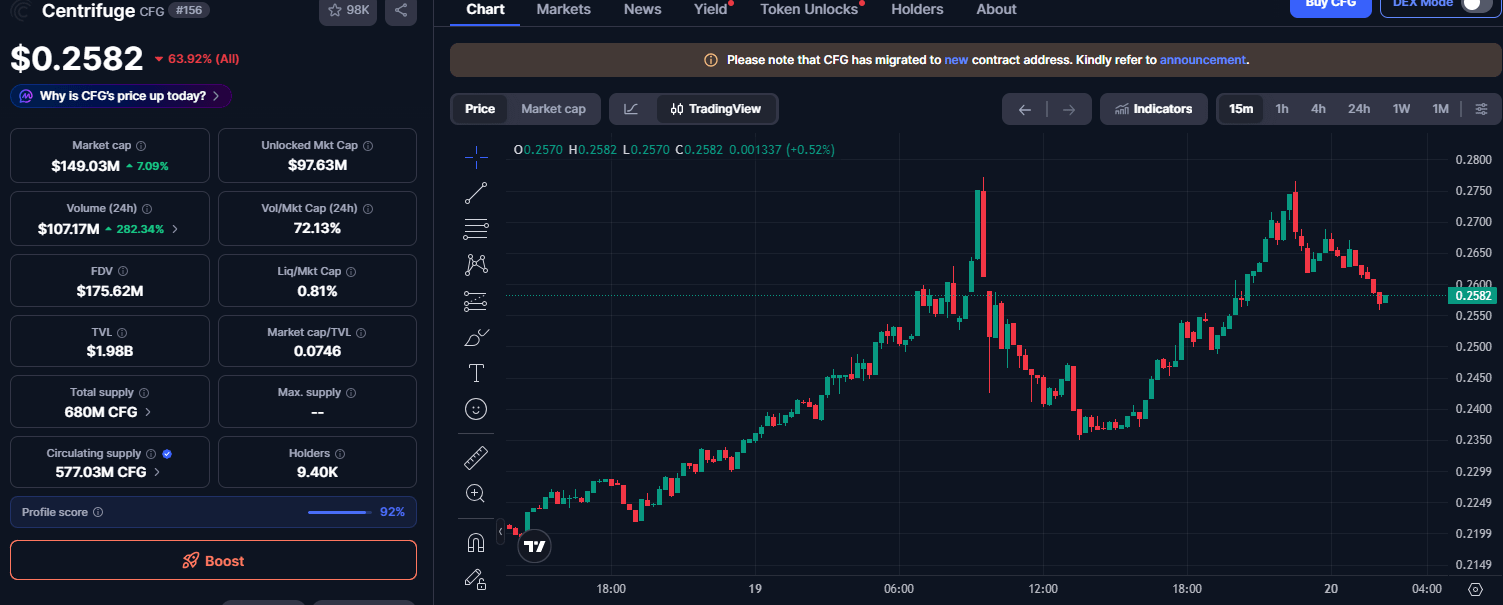Collapse drawing toolbar side arrow
Screen dimensions: 1503x605
[500, 534]
